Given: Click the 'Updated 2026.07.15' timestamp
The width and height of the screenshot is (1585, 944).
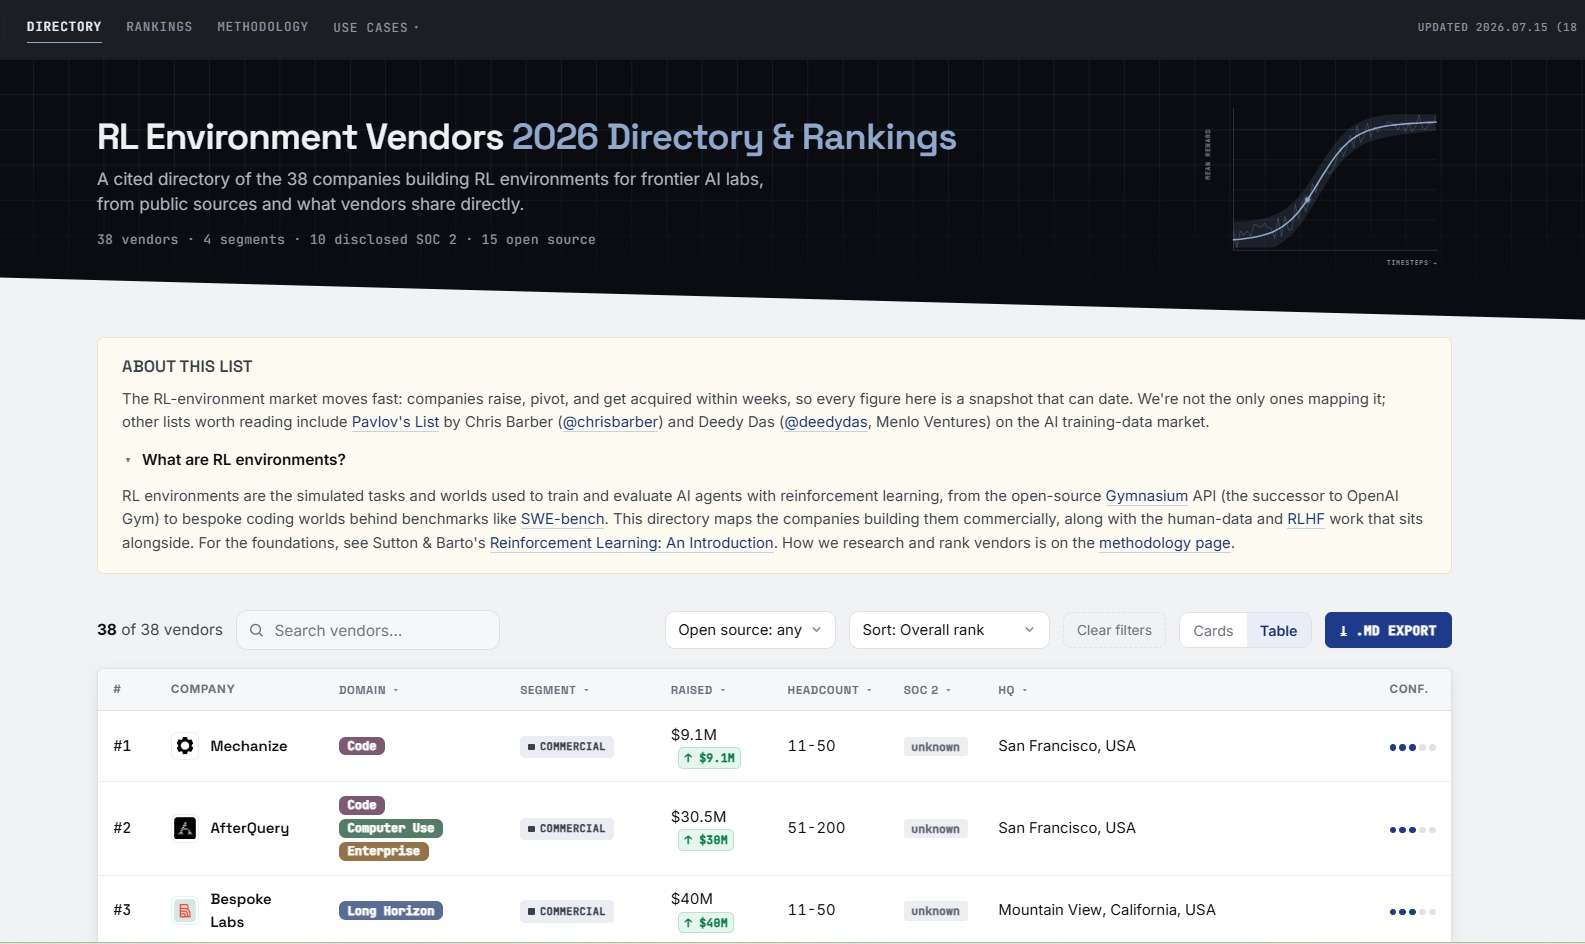Looking at the screenshot, I should point(1497,27).
